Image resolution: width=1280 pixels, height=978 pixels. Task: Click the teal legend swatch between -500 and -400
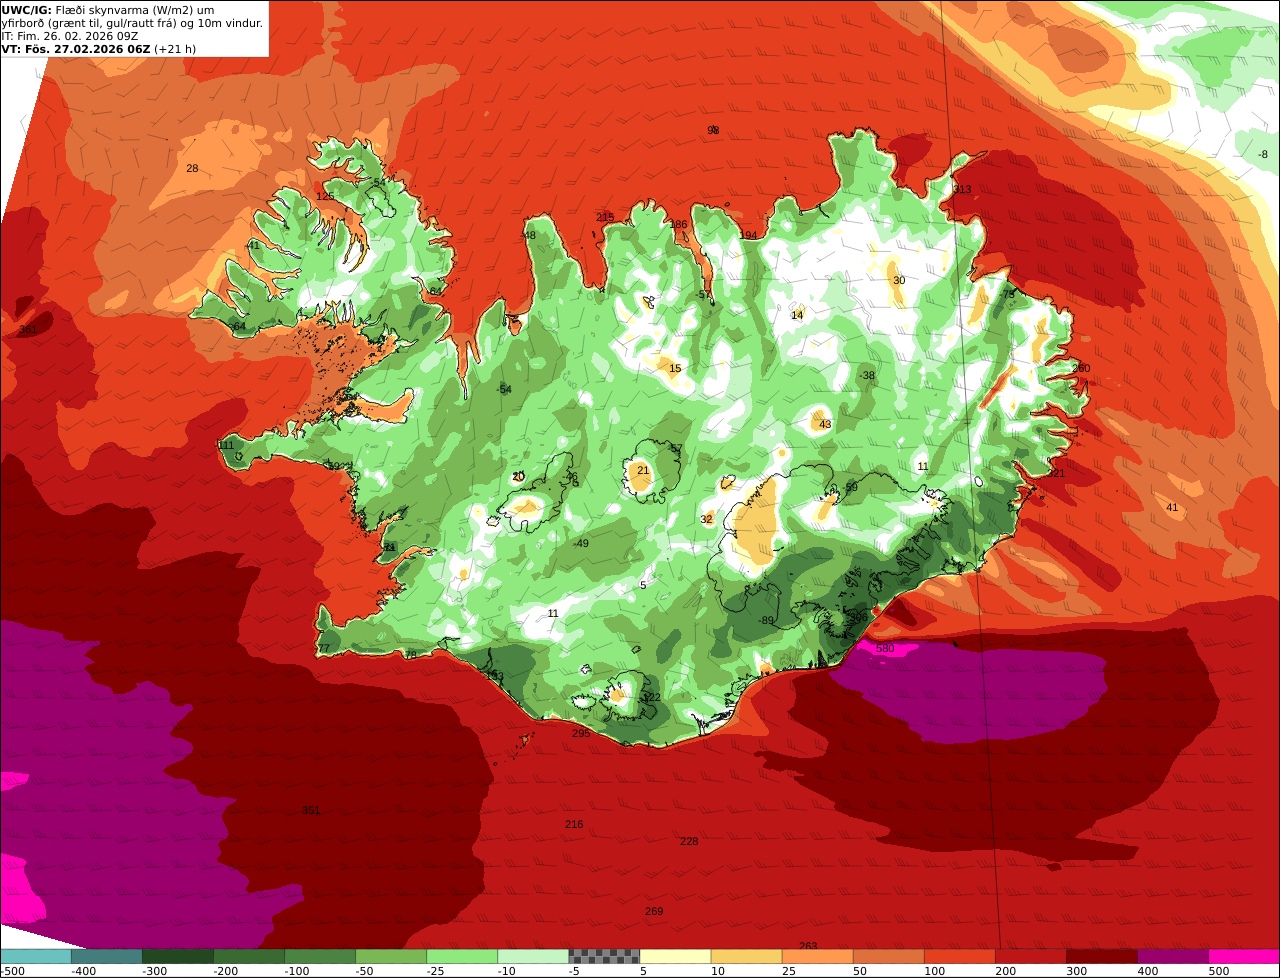[x=35, y=956]
